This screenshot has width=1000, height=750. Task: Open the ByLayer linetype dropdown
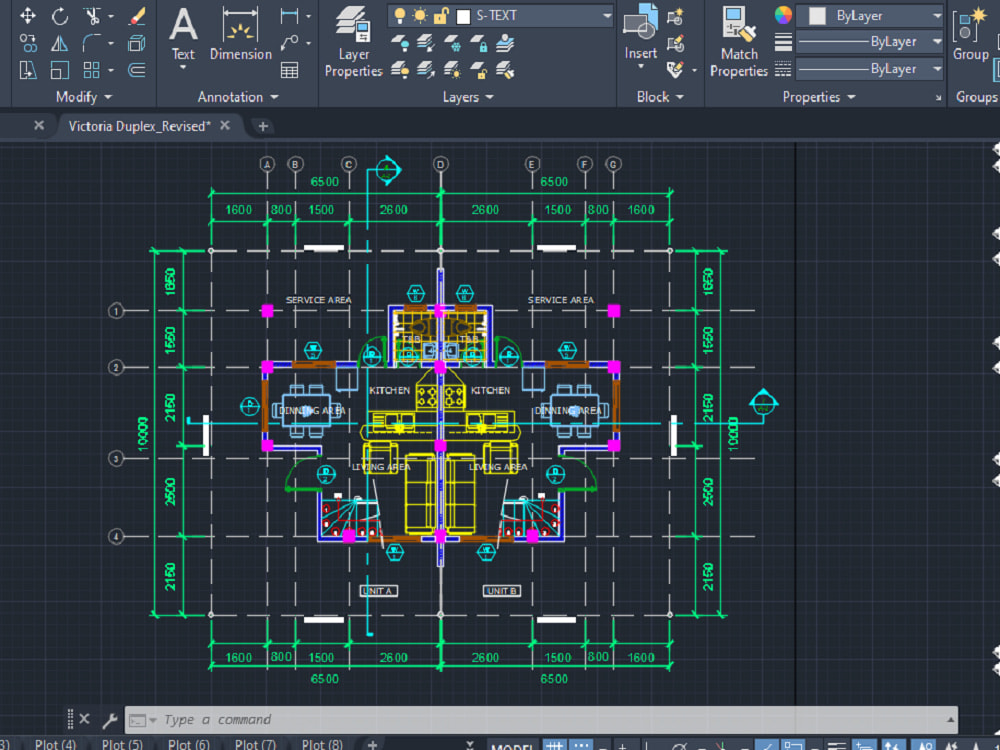coord(937,68)
